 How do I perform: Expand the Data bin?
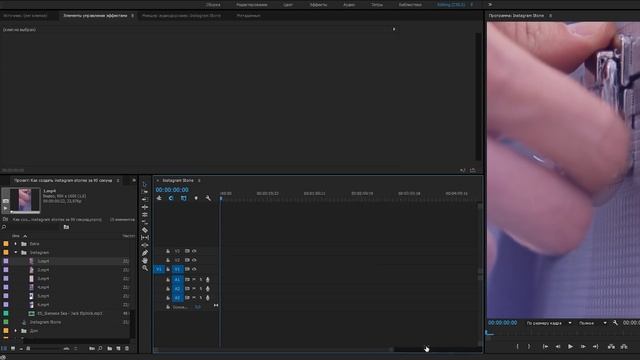coord(16,244)
